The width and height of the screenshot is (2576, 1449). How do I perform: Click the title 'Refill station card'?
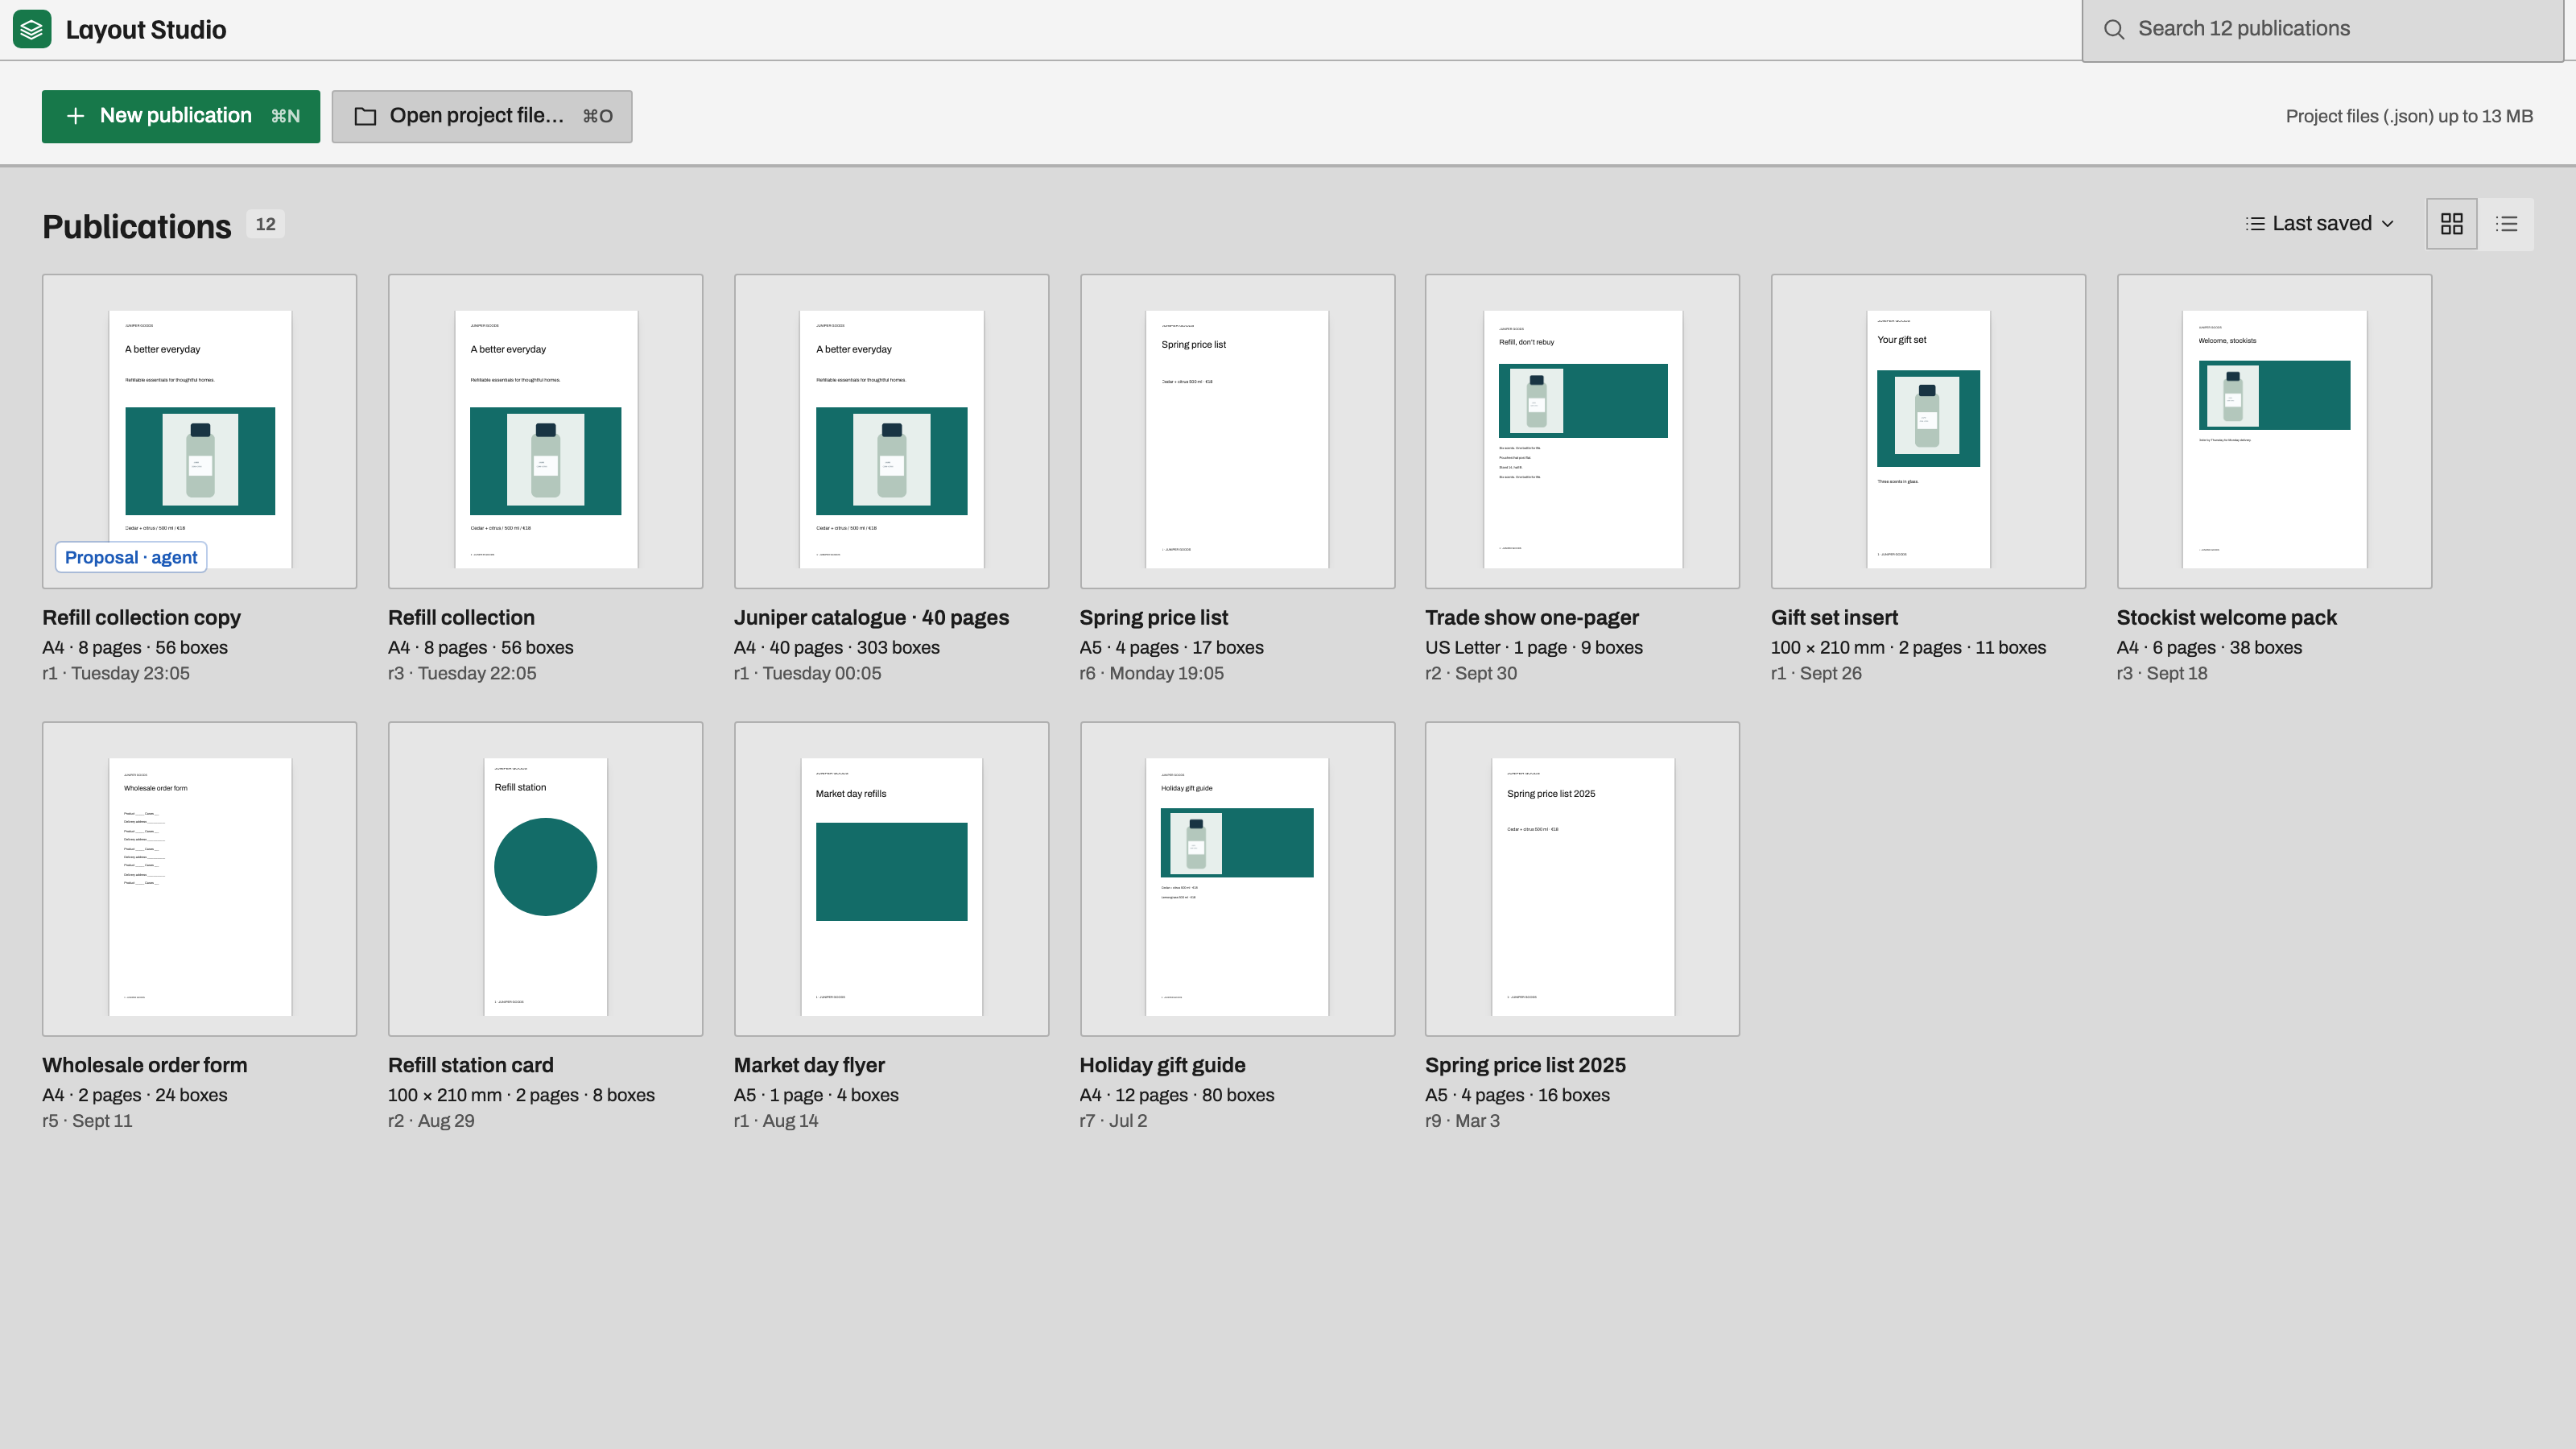point(471,1065)
